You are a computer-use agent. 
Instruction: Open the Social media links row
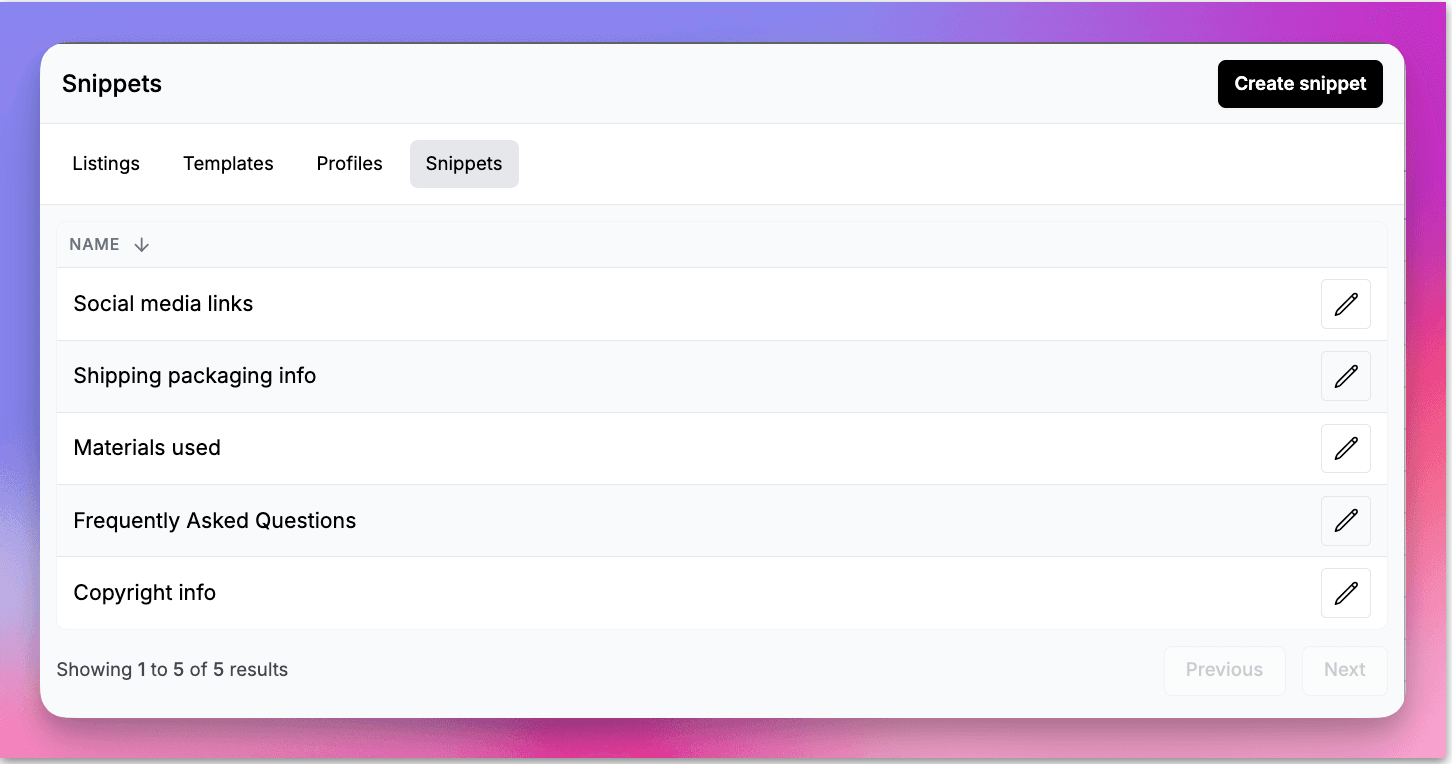tap(722, 304)
